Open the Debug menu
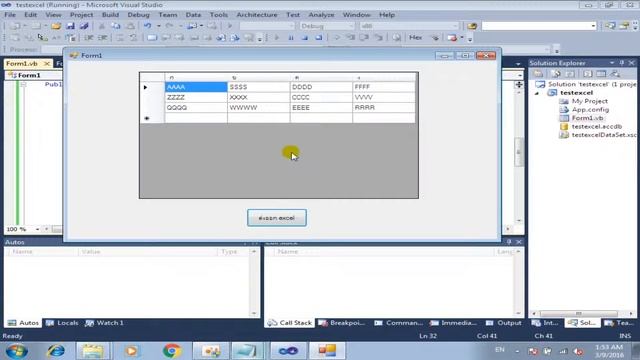 pyautogui.click(x=138, y=15)
